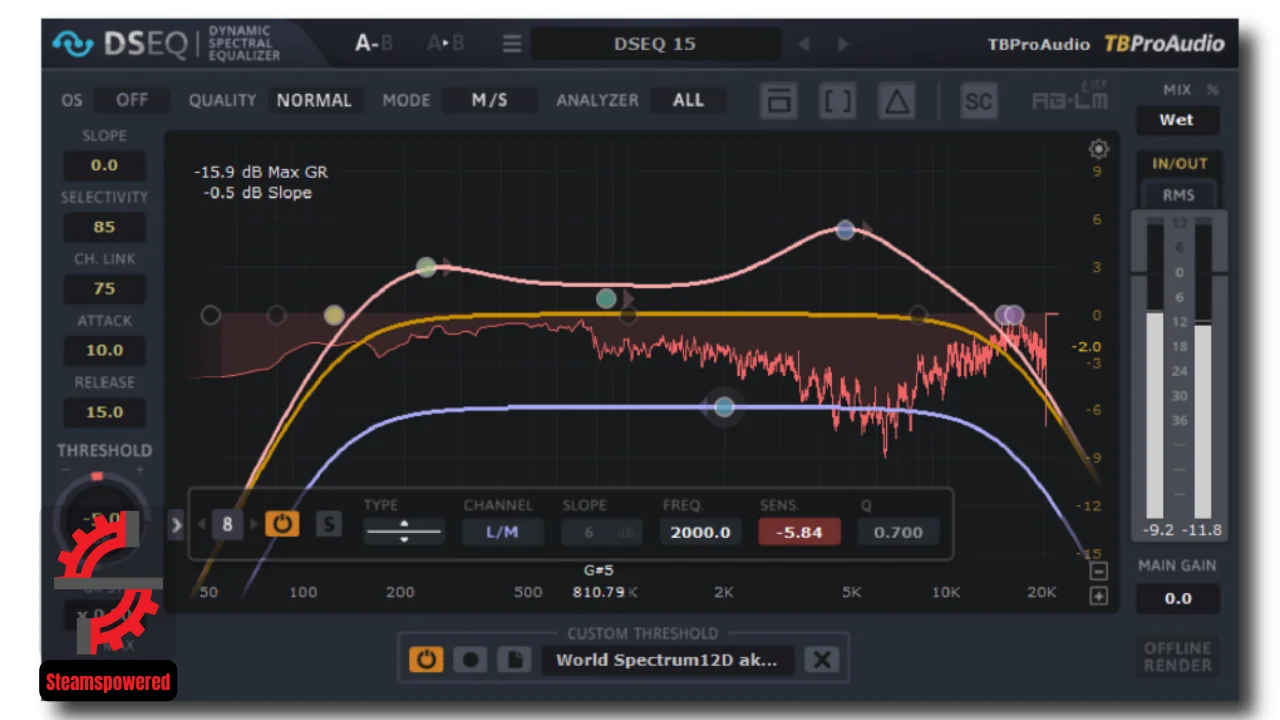This screenshot has width=1280, height=720.
Task: Toggle the SC sidechain button
Action: click(x=978, y=101)
